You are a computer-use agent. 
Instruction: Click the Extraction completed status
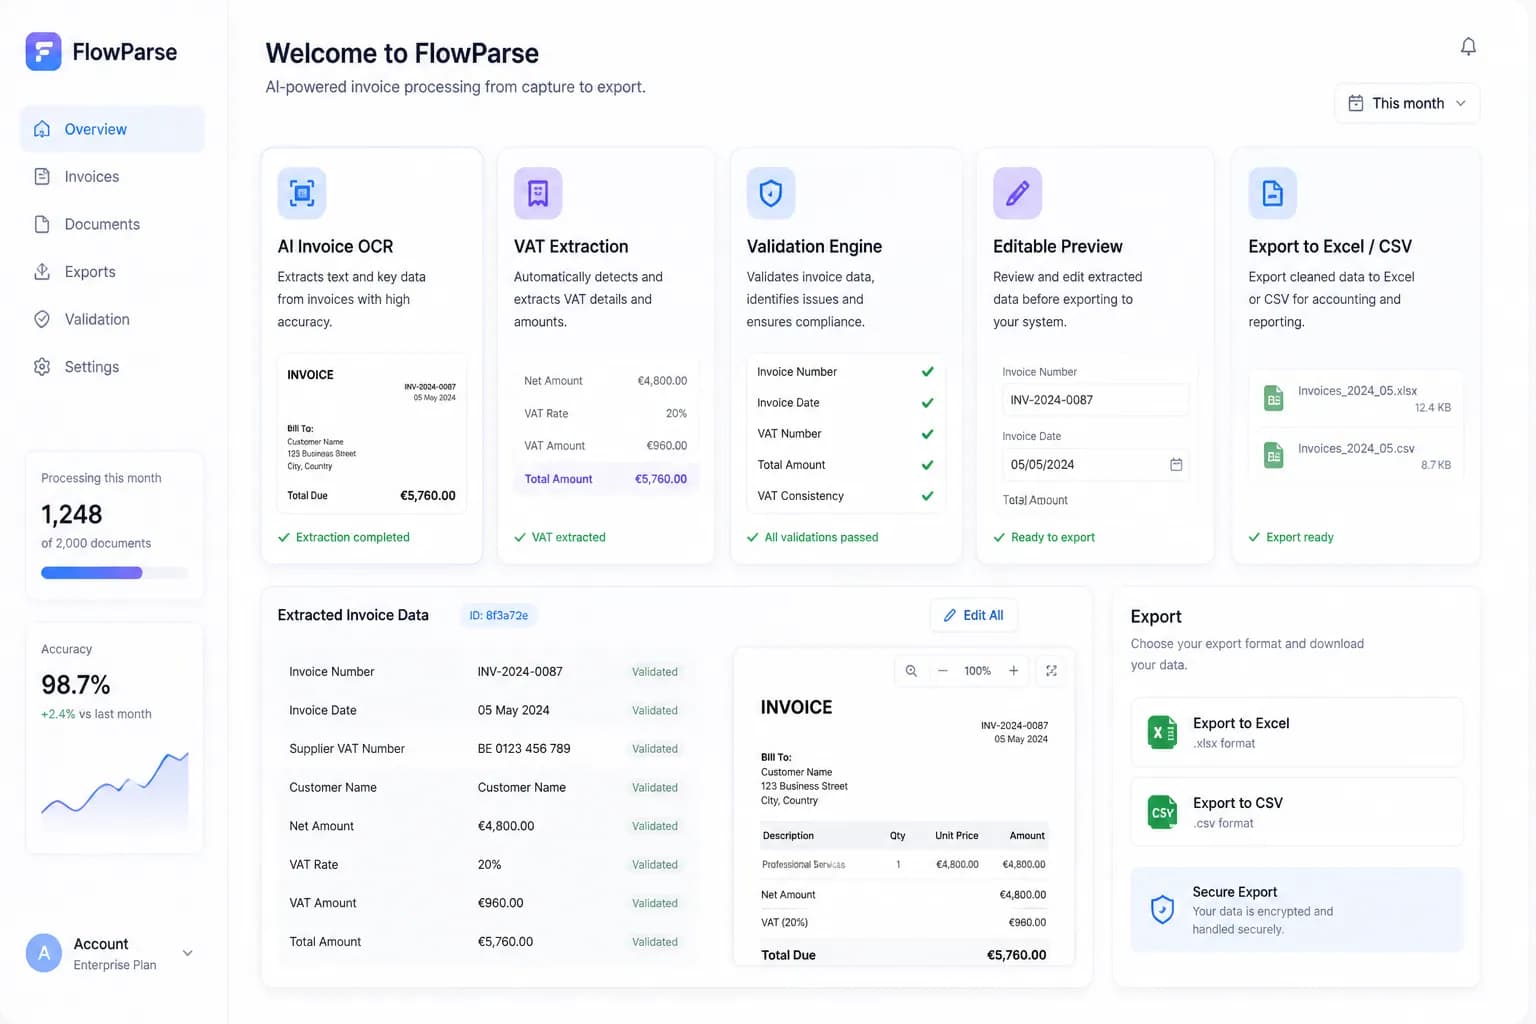coord(344,537)
